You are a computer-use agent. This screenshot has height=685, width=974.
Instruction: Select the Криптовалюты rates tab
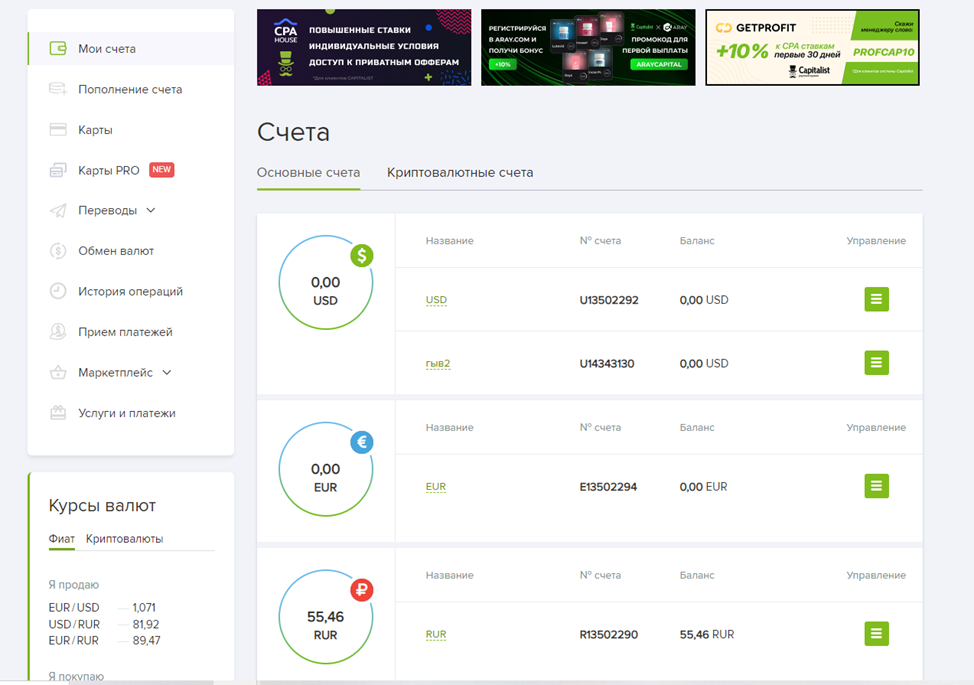[x=124, y=538]
